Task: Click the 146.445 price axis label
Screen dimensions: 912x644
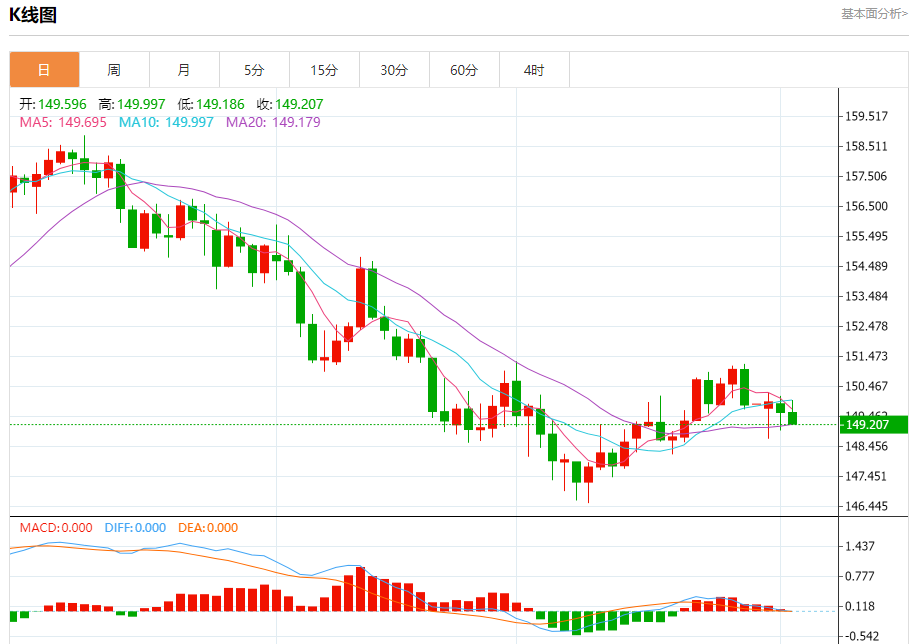Action: click(866, 506)
